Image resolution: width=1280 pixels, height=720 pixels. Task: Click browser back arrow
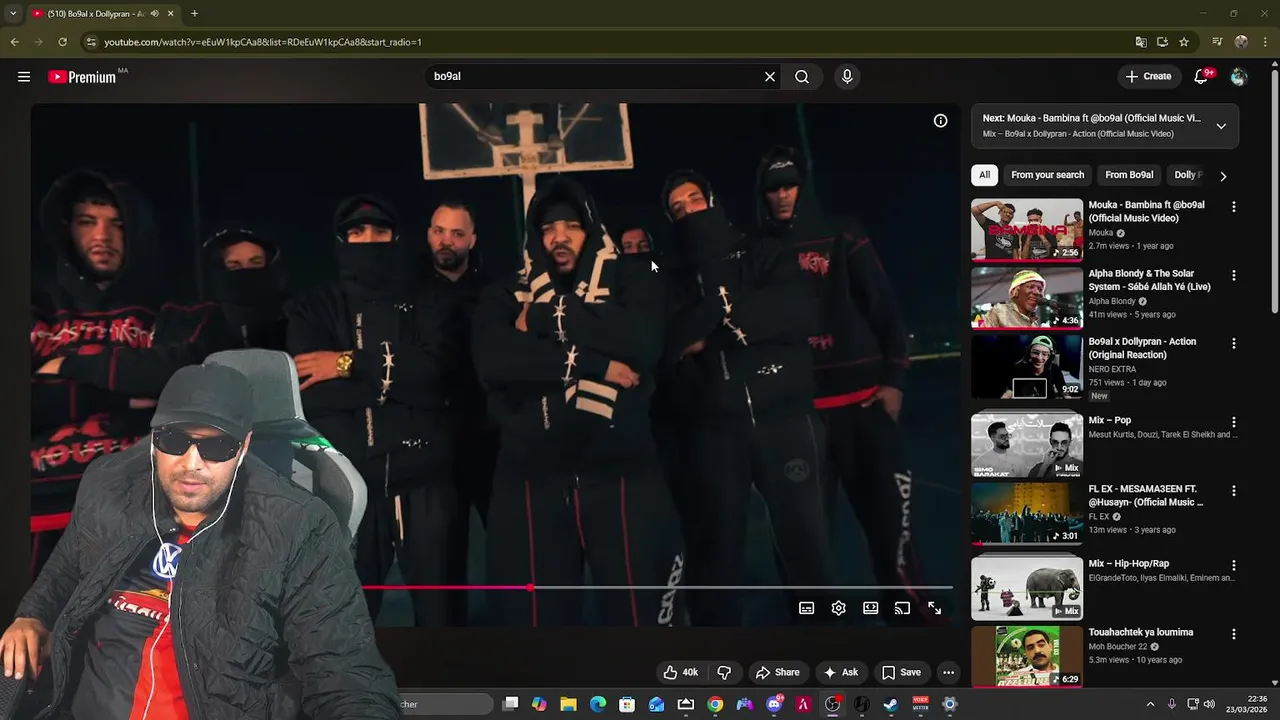14,42
